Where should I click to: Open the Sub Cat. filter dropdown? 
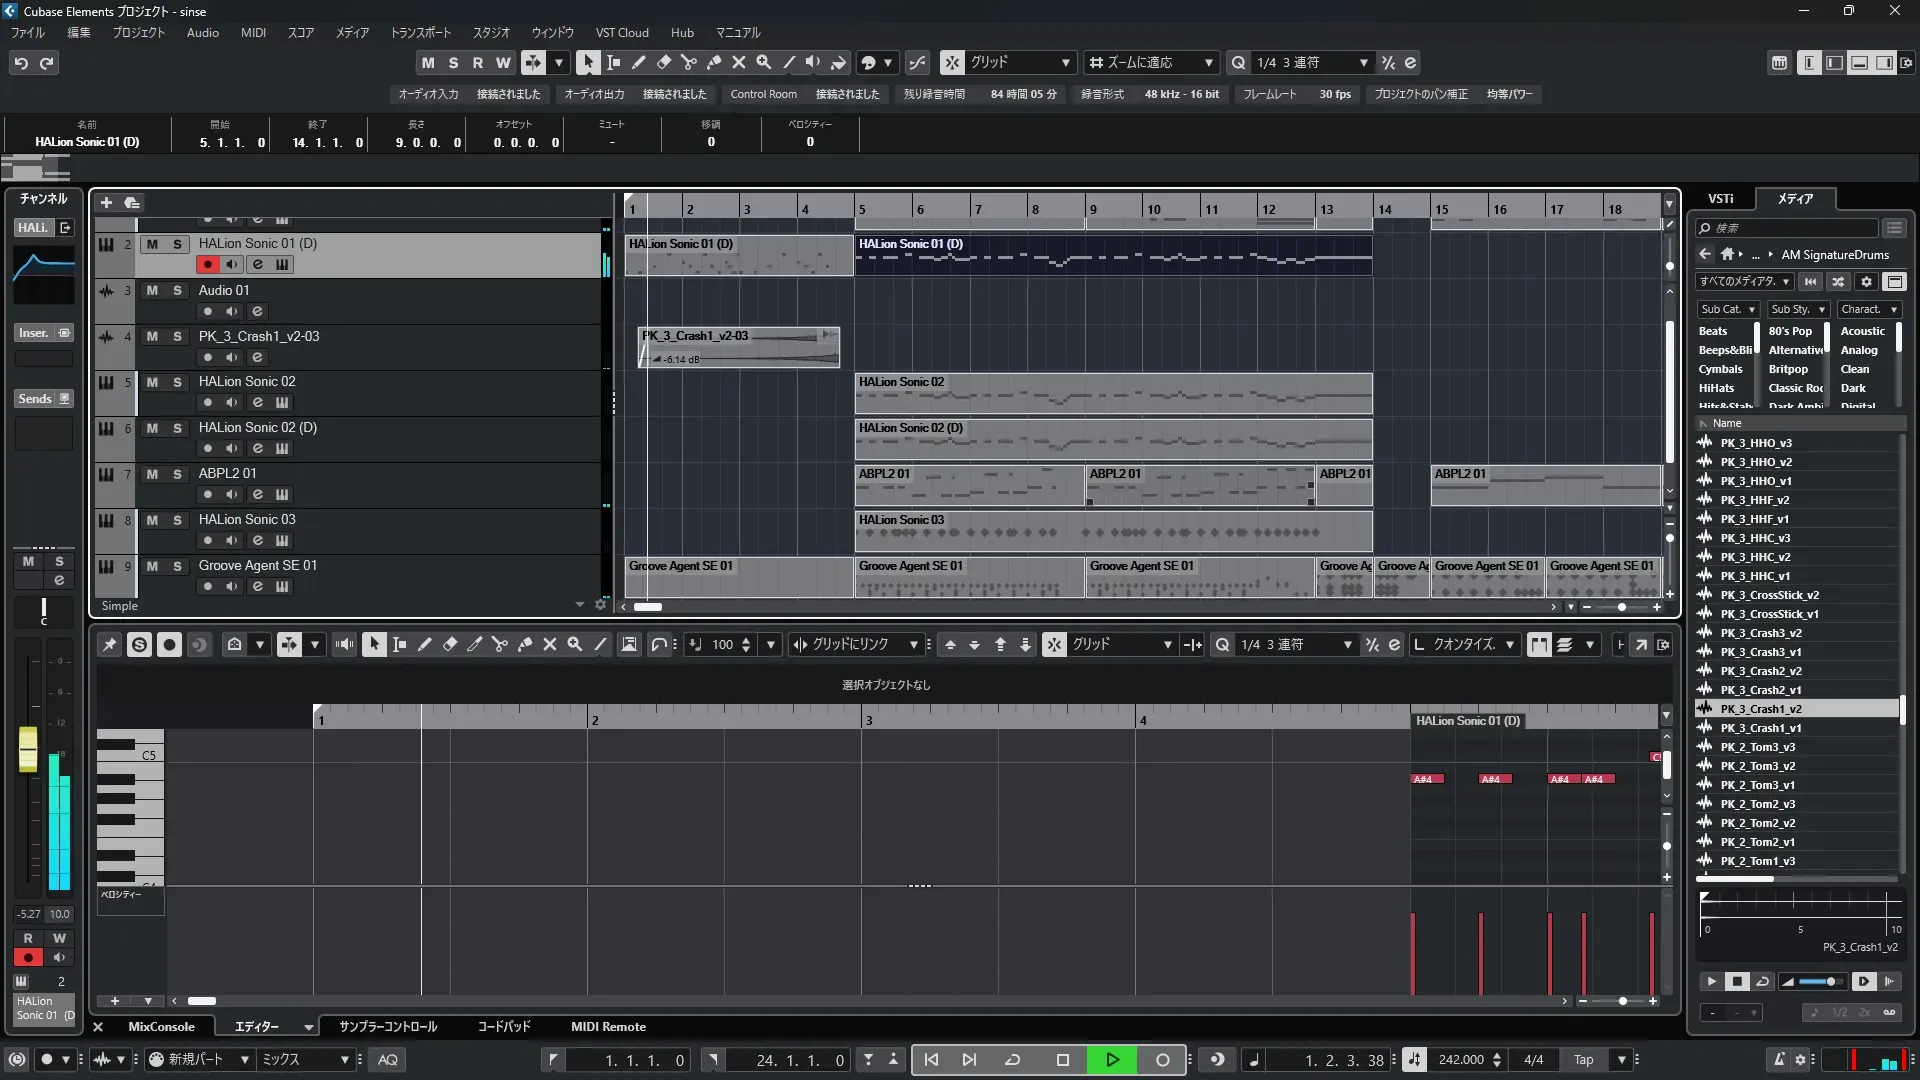coord(1727,310)
